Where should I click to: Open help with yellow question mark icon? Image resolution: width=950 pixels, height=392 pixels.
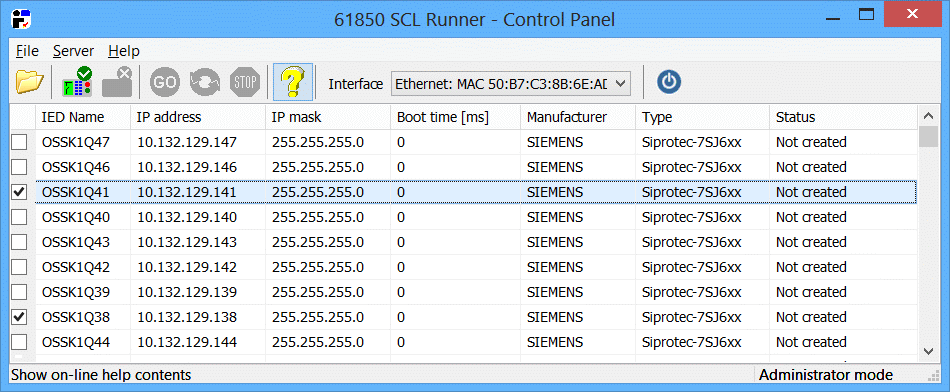coord(293,82)
